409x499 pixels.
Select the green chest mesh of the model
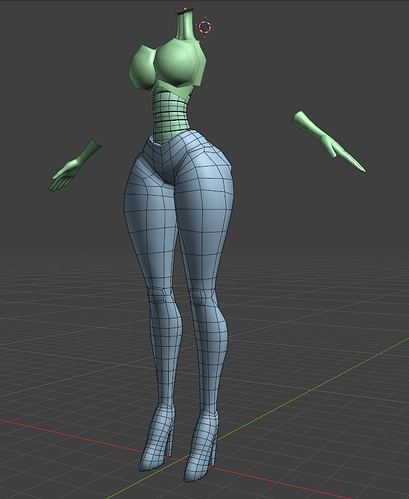point(167,68)
